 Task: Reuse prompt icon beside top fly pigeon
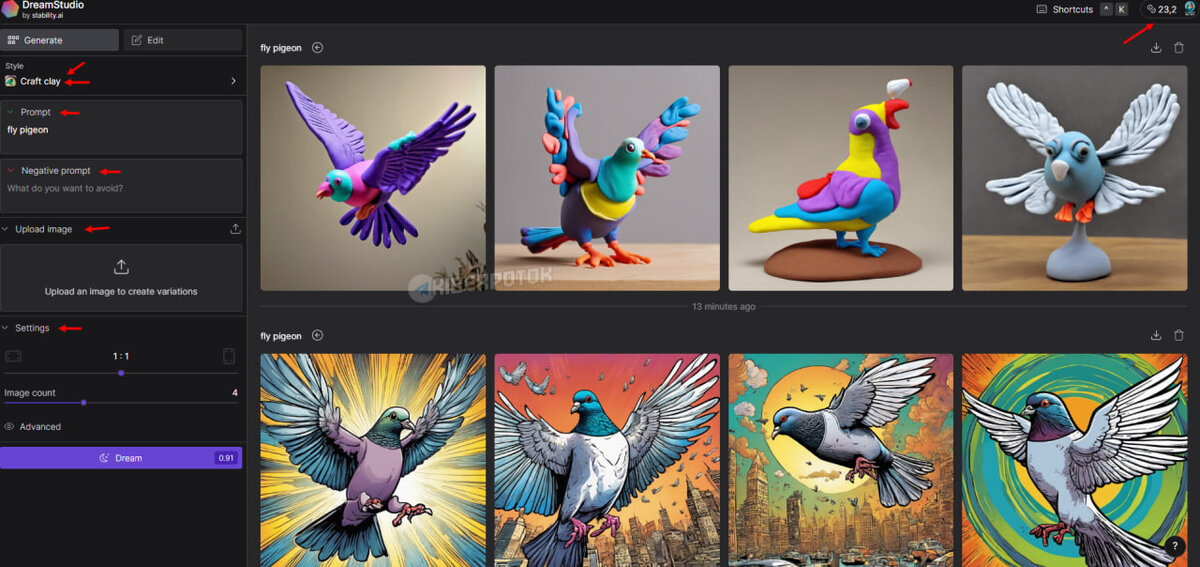click(x=317, y=47)
